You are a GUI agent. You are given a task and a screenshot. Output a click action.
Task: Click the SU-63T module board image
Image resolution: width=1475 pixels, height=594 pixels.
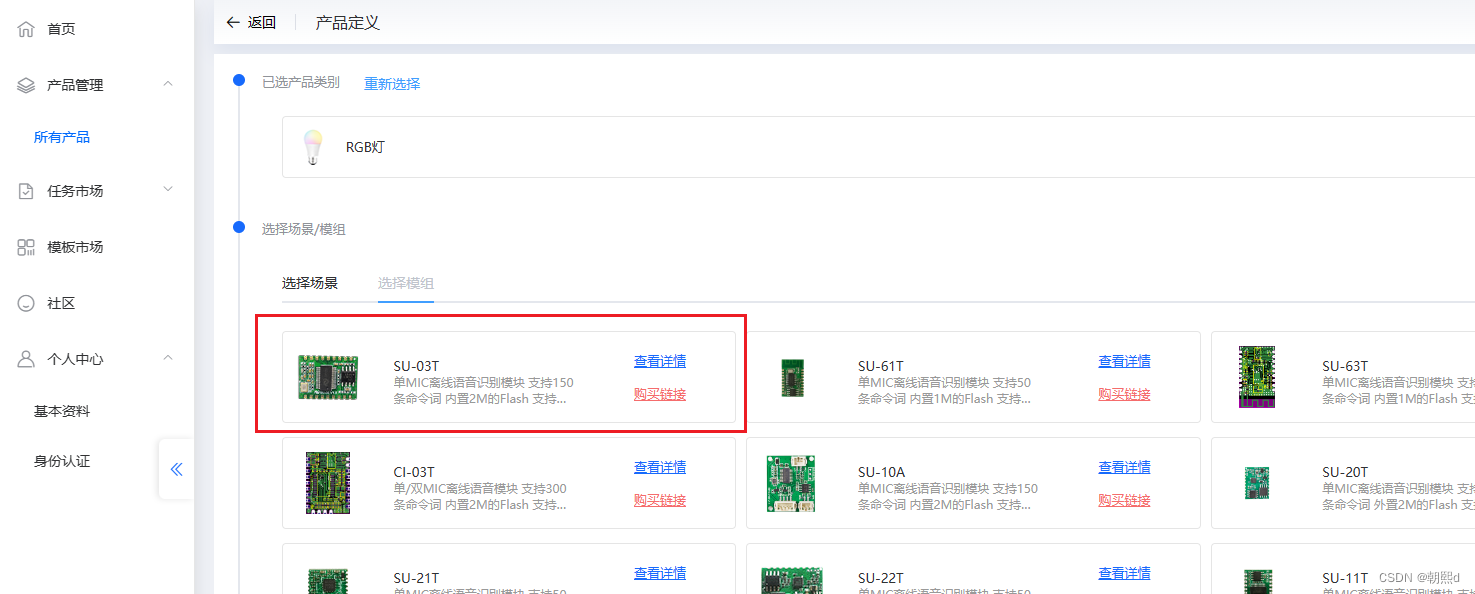(1257, 377)
